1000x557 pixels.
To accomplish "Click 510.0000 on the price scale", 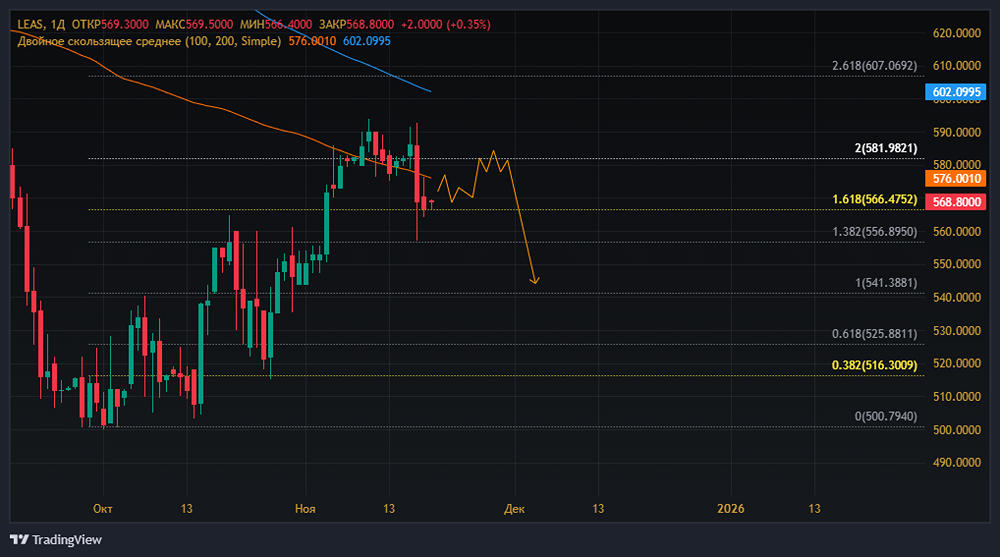I will [x=956, y=397].
